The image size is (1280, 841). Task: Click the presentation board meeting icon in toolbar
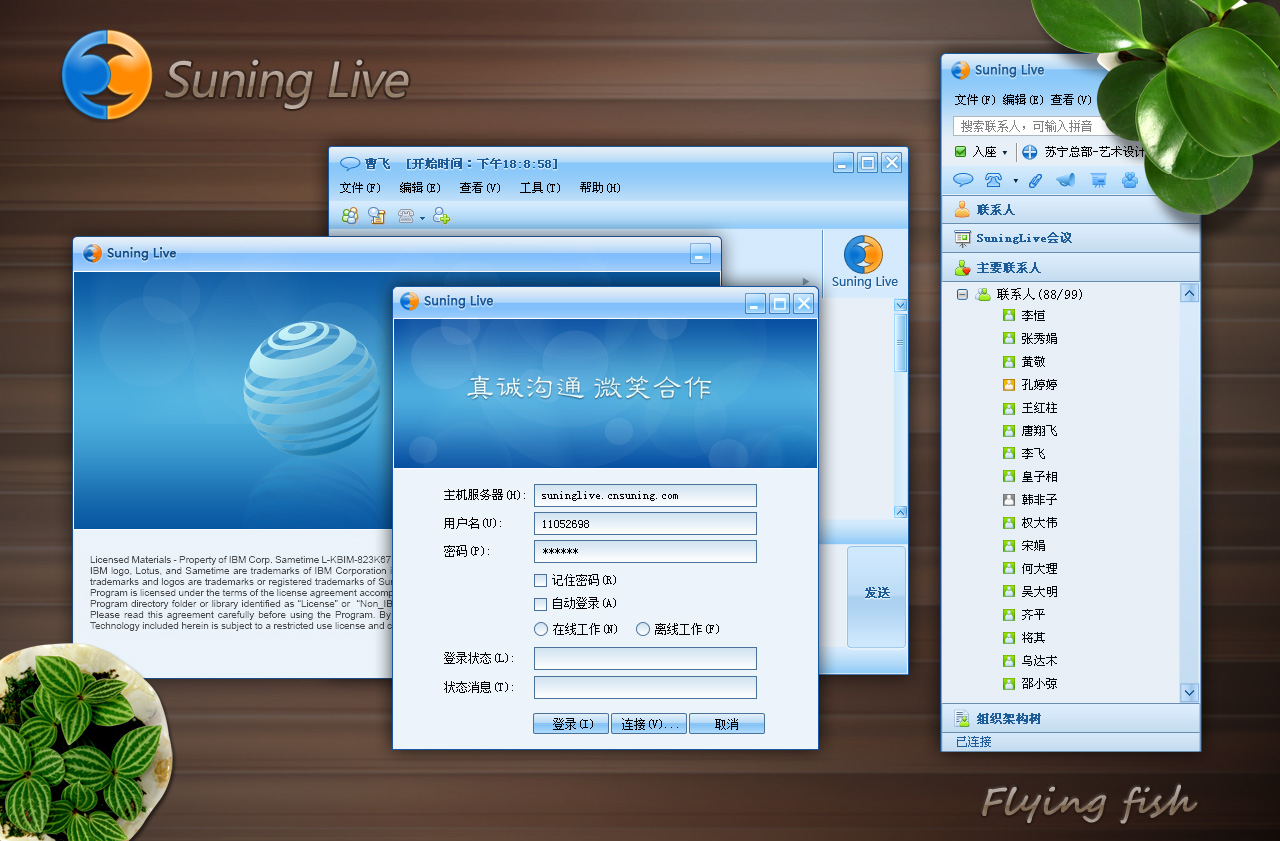[1098, 180]
